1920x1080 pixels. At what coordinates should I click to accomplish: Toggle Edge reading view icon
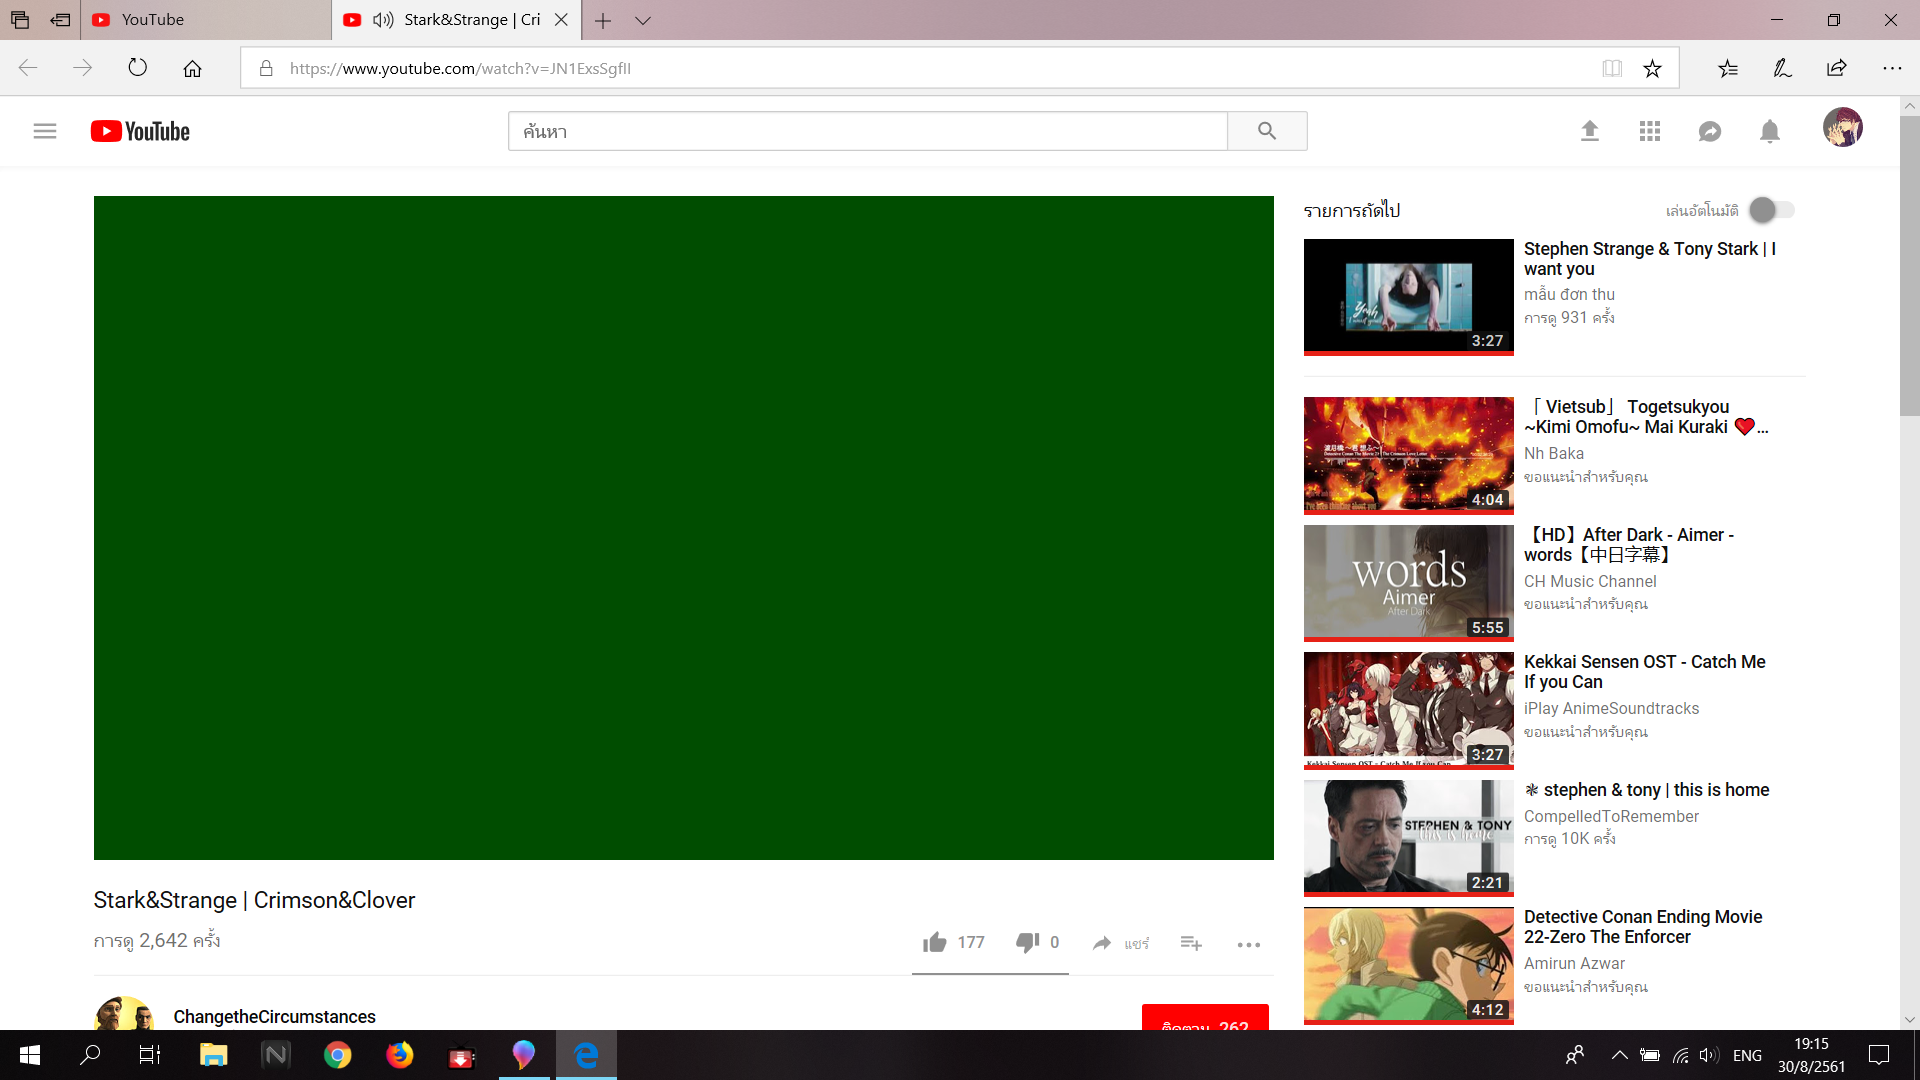coord(1611,68)
